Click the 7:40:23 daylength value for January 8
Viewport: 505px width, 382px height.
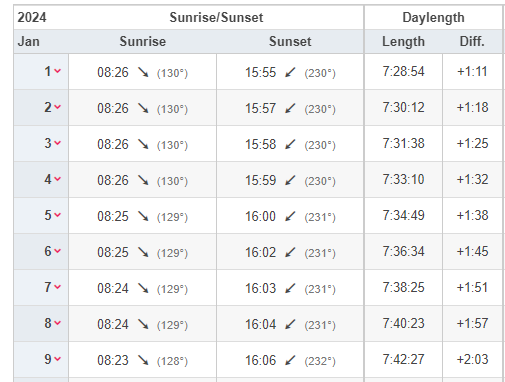point(403,323)
